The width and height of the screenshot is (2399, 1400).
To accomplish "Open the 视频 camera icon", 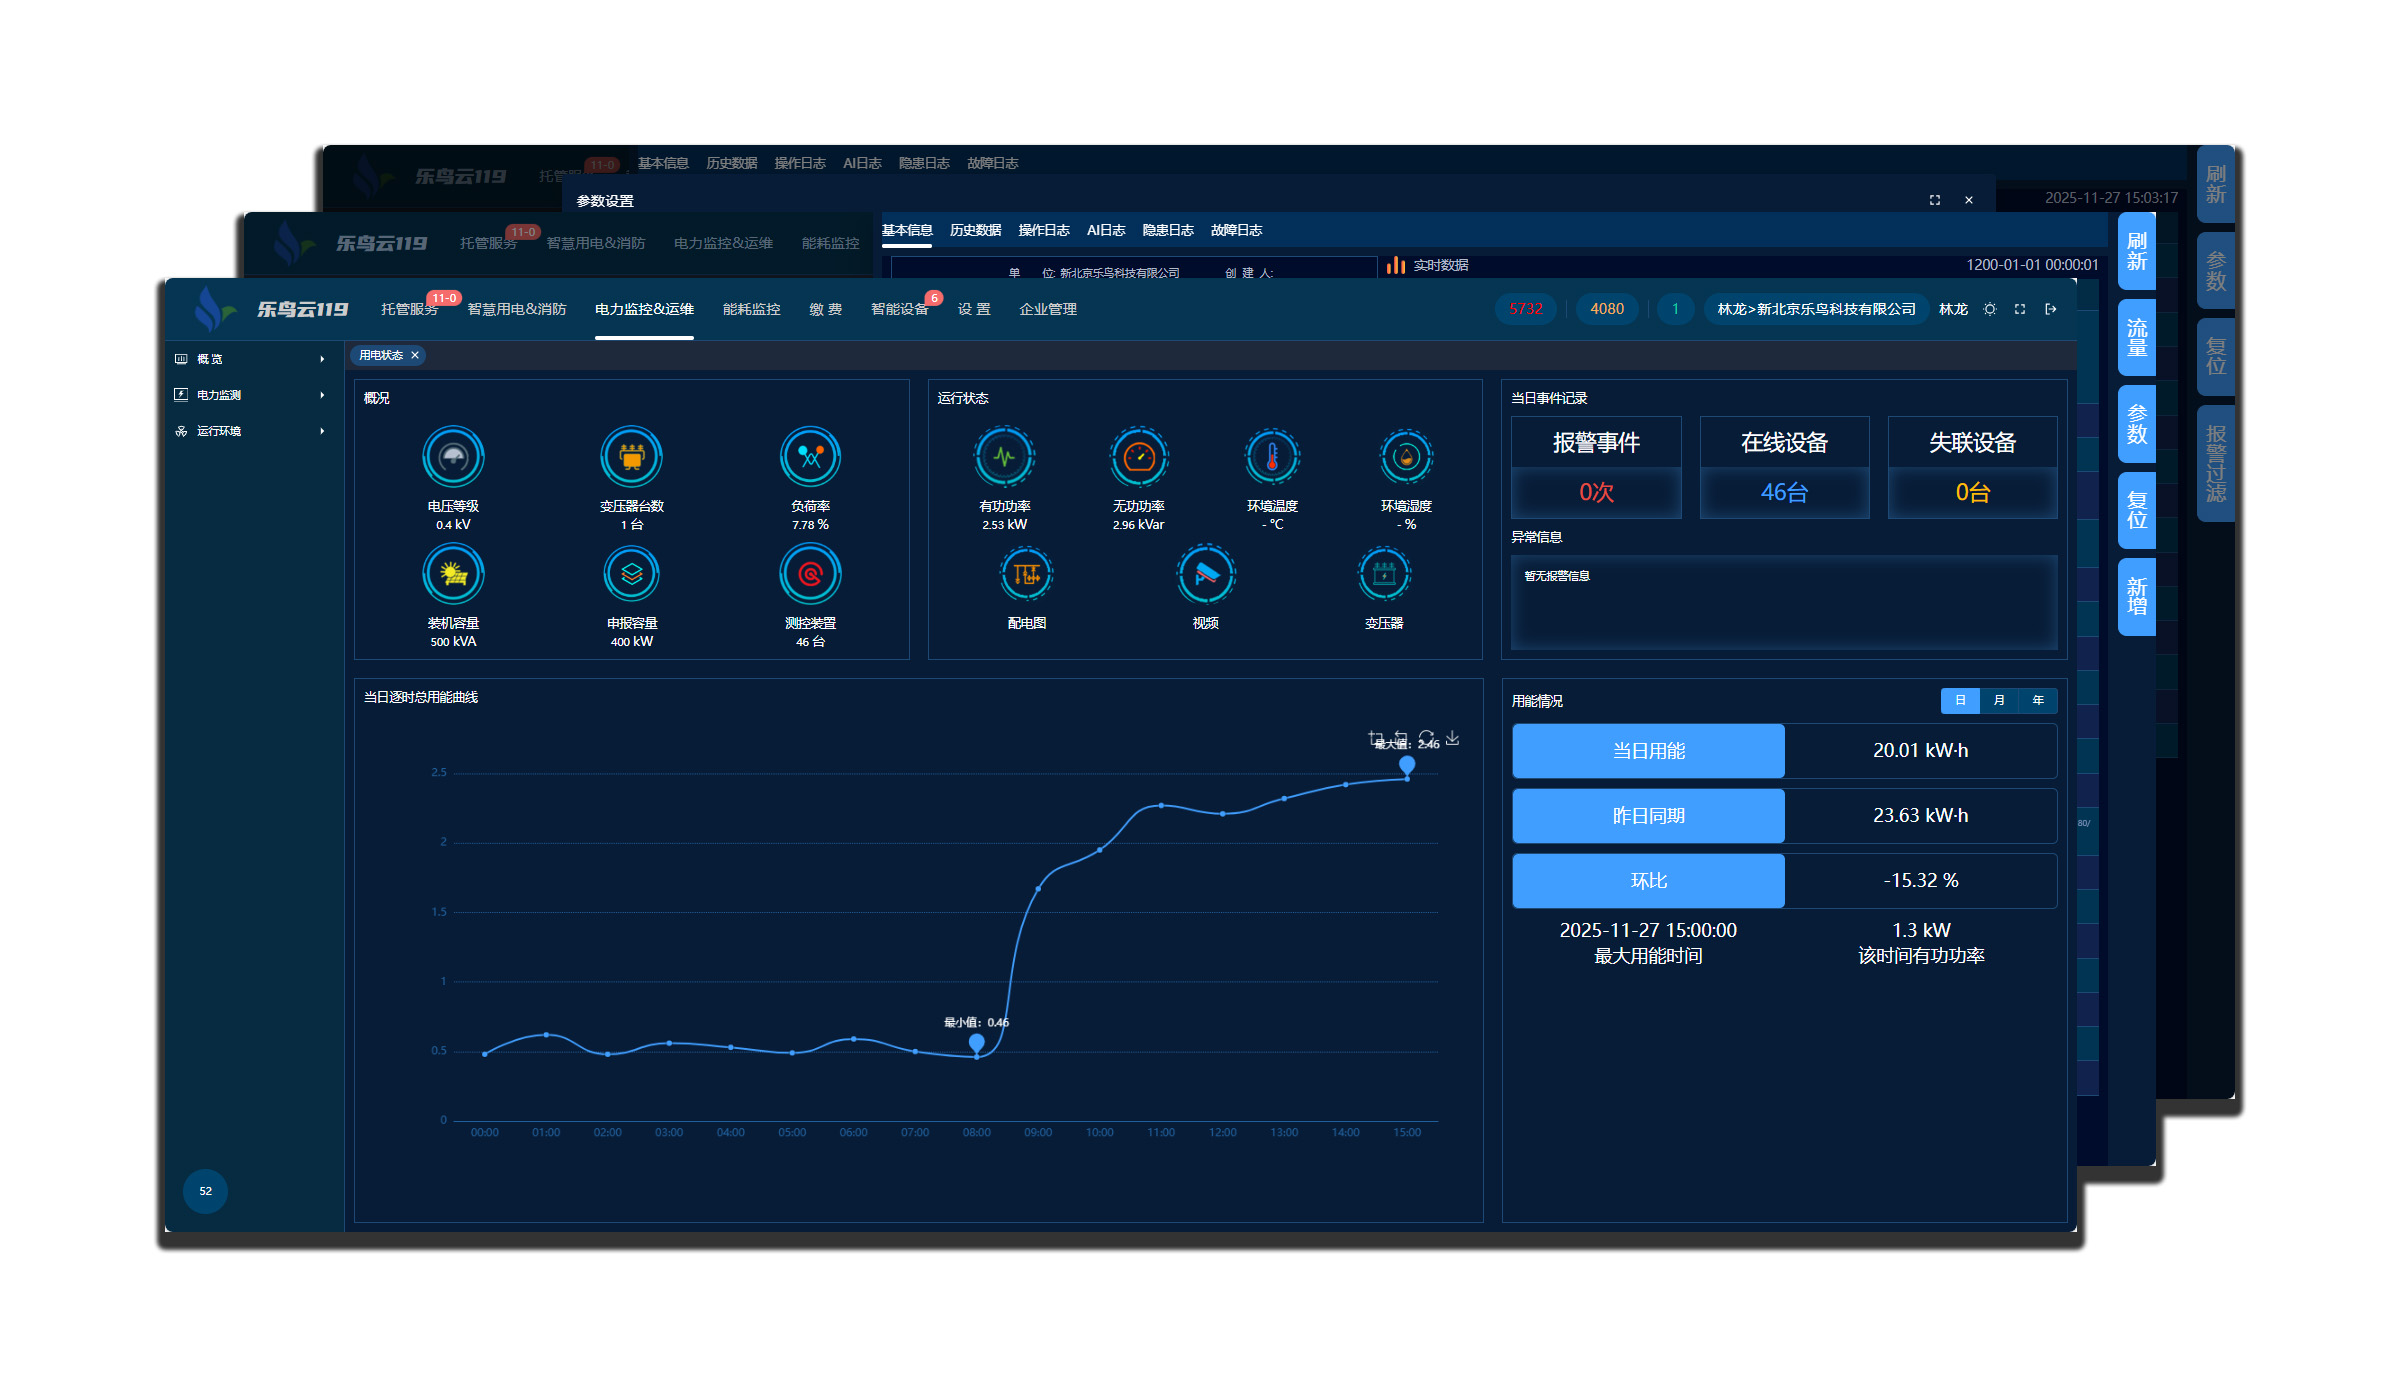I will coord(1205,575).
